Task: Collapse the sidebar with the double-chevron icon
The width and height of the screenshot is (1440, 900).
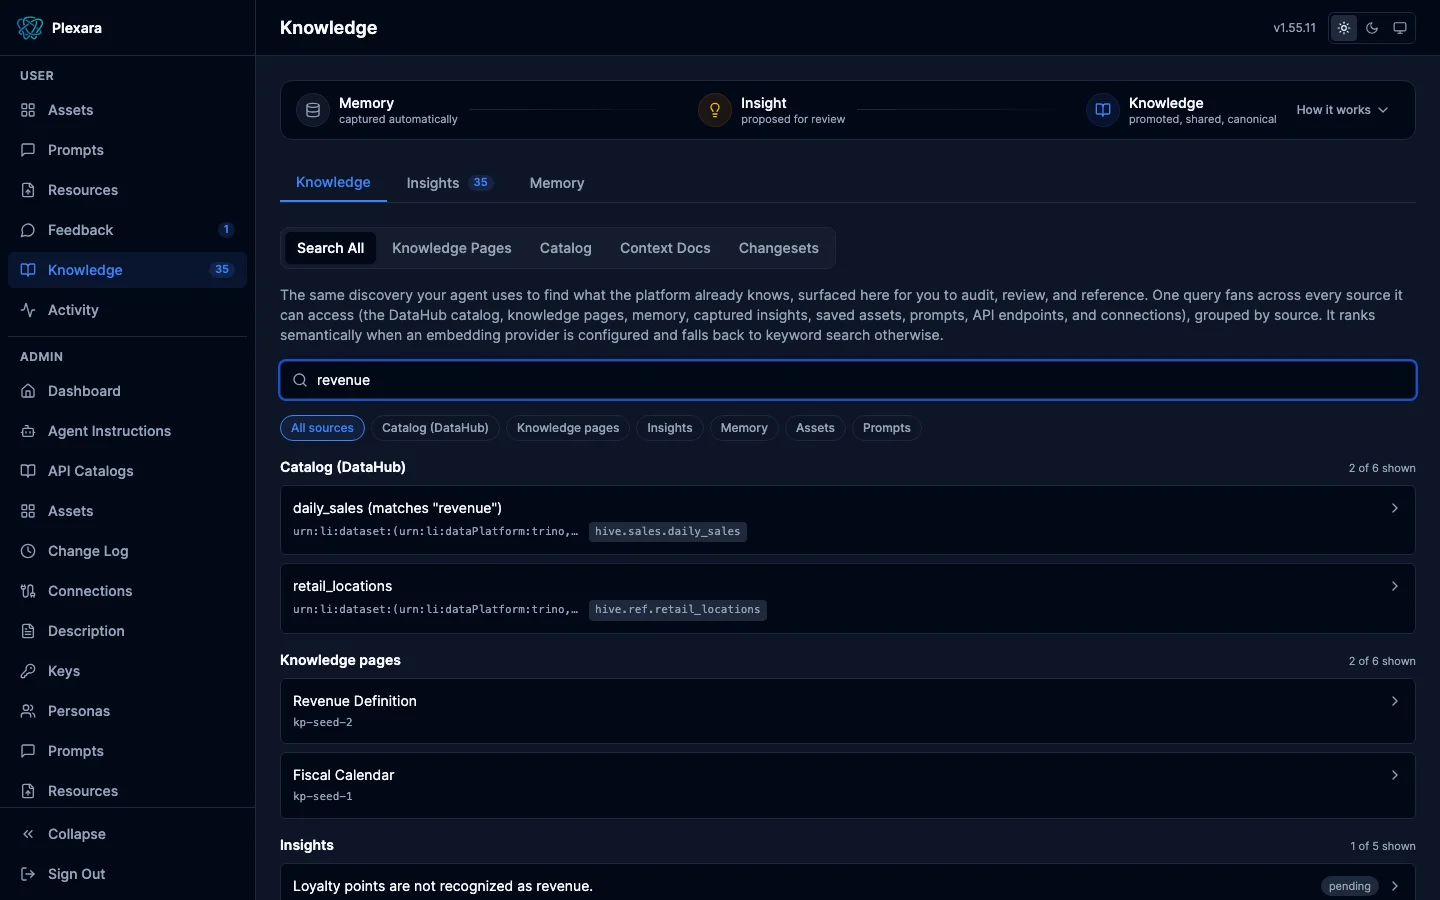Action: (x=28, y=834)
